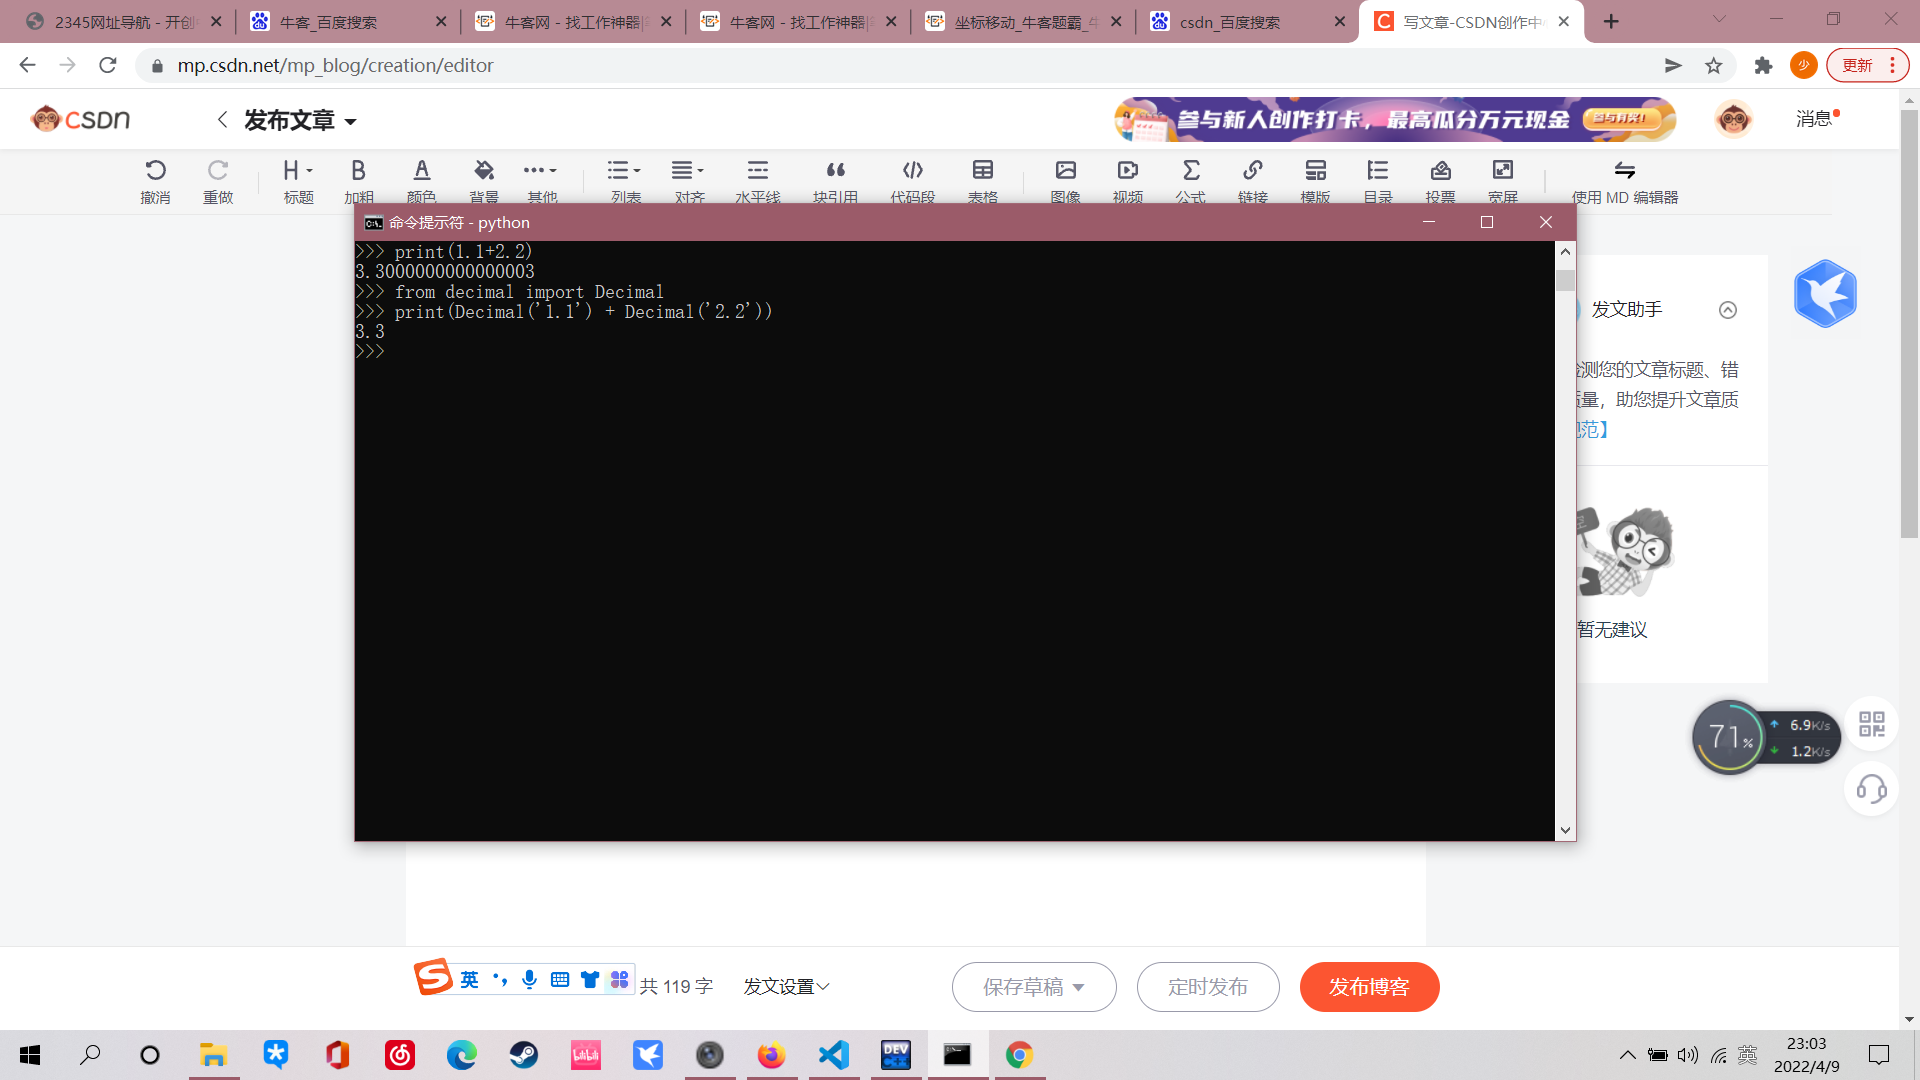The width and height of the screenshot is (1920, 1080).
Task: Insert a formula (公式) icon
Action: [x=1190, y=171]
